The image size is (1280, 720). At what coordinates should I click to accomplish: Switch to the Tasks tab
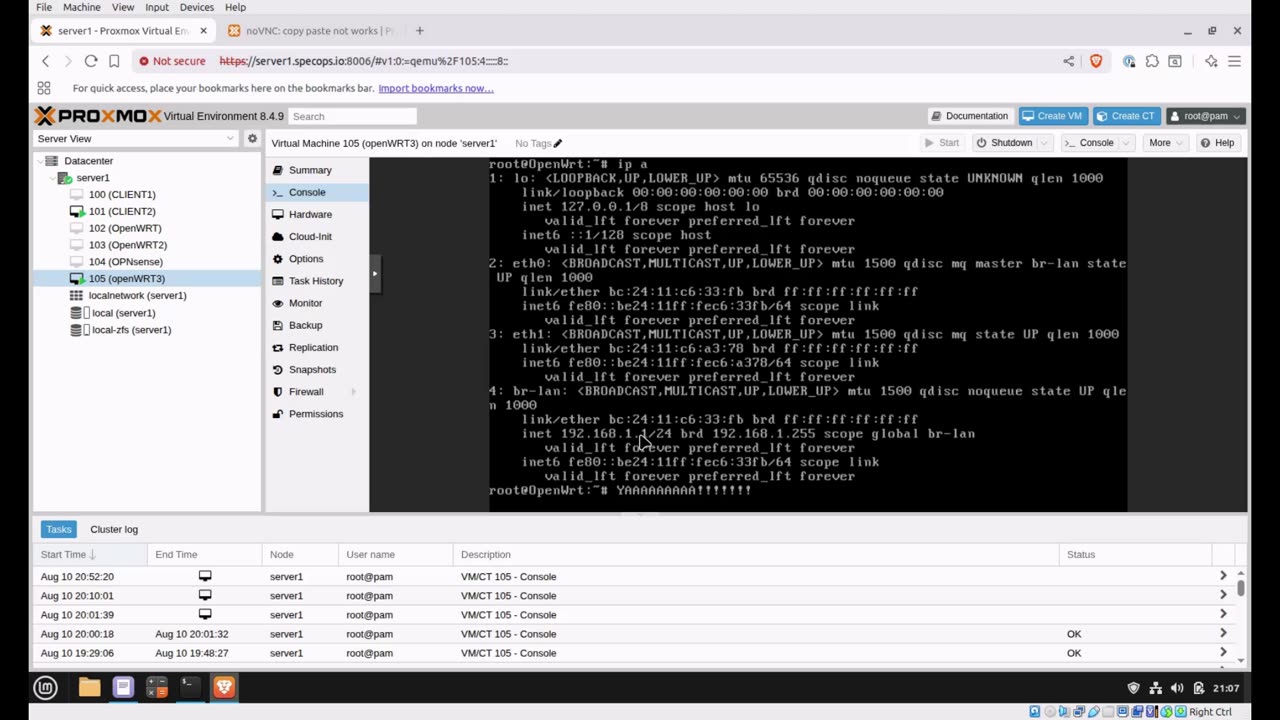click(x=58, y=529)
